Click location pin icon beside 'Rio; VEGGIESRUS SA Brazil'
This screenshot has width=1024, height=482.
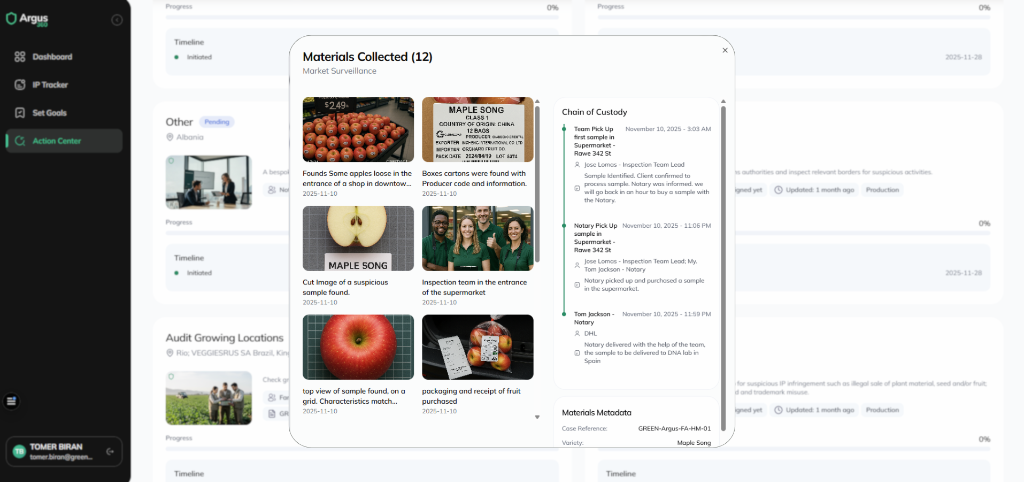tap(170, 353)
